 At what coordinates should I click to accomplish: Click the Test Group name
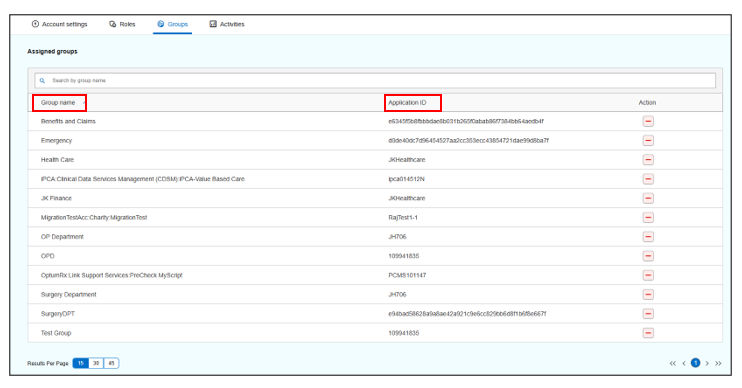point(56,333)
